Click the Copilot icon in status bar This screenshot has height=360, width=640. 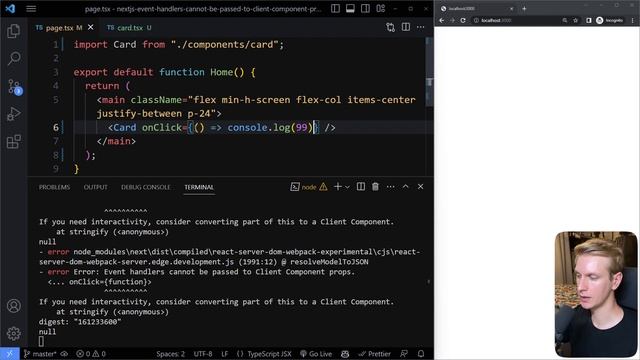click(x=345, y=354)
